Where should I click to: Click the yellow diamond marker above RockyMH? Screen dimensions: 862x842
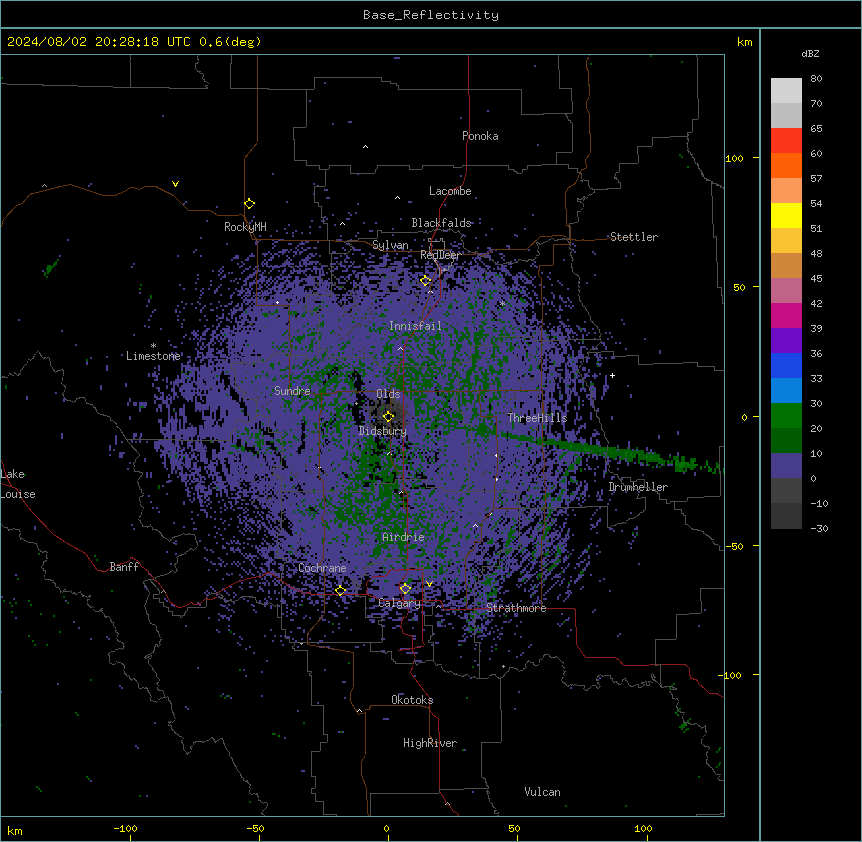click(250, 204)
